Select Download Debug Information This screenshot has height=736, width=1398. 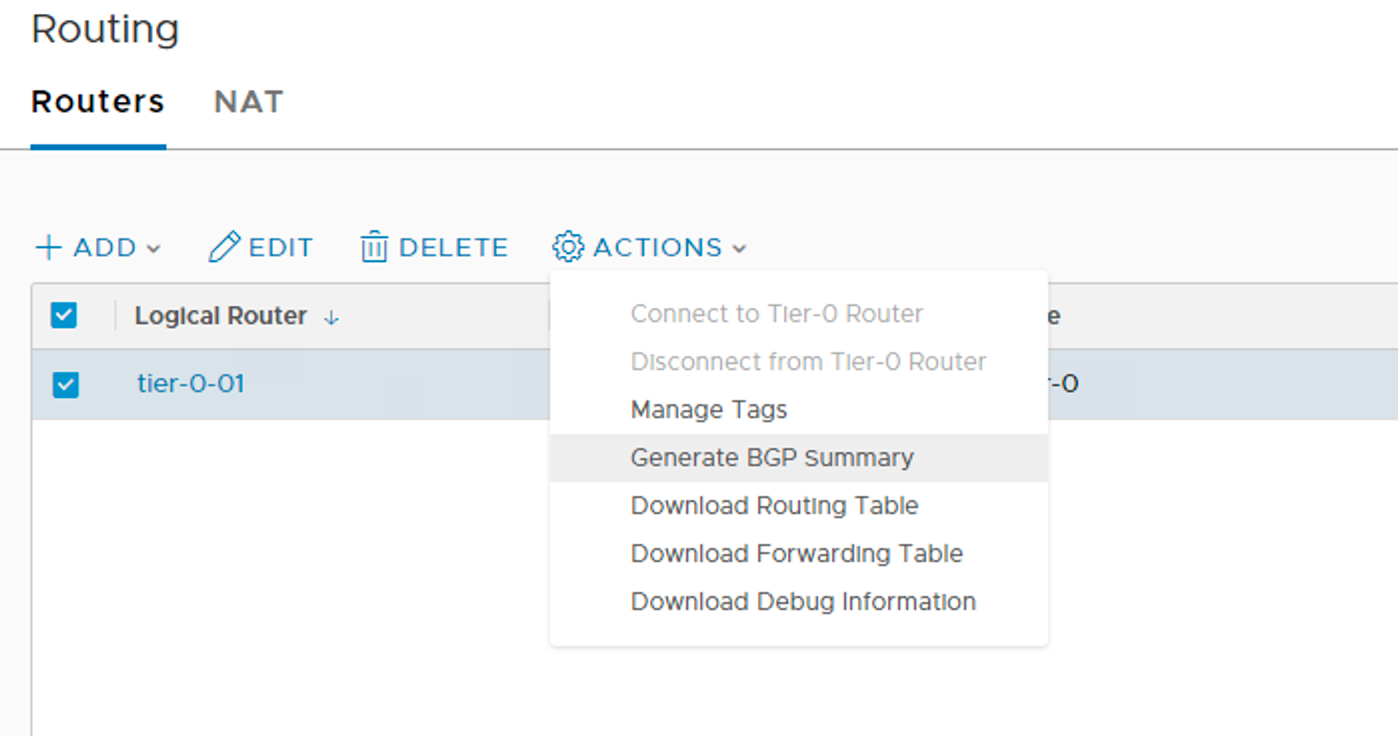[803, 602]
